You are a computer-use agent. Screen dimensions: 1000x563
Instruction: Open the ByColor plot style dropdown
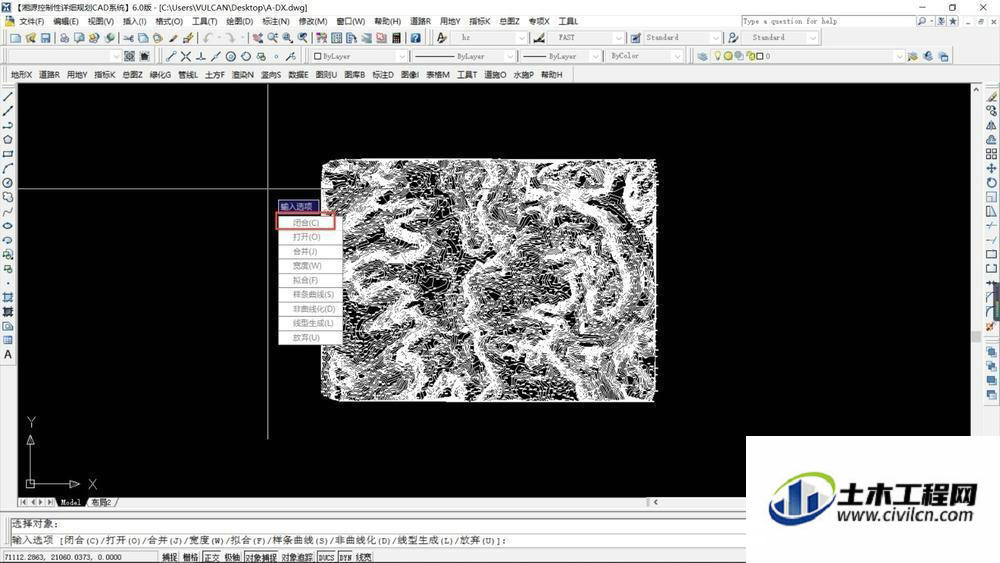(677, 56)
